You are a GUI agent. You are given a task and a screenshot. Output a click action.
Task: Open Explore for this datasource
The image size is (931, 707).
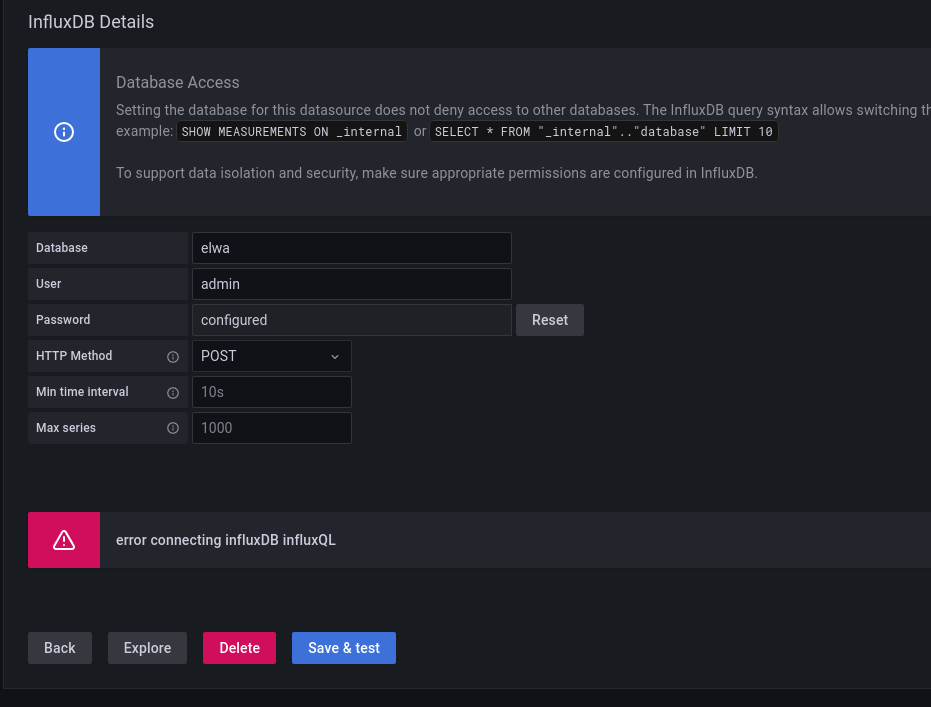[147, 648]
